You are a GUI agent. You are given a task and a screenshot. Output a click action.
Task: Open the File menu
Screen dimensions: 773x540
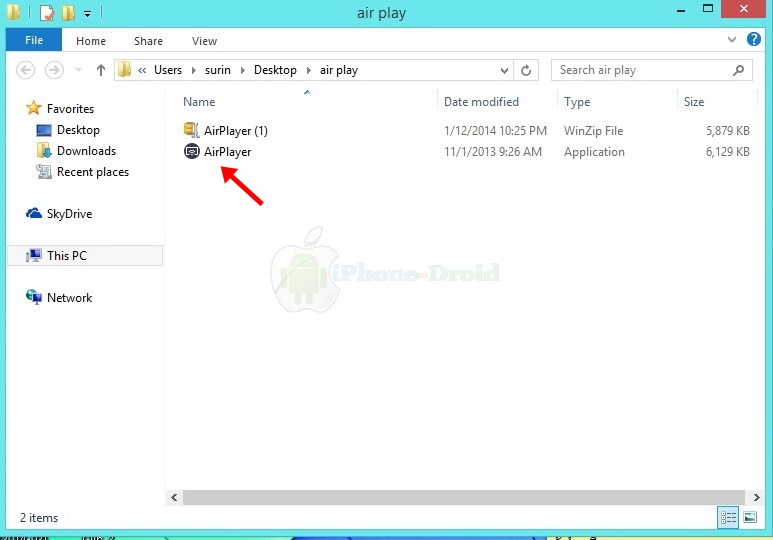point(34,41)
